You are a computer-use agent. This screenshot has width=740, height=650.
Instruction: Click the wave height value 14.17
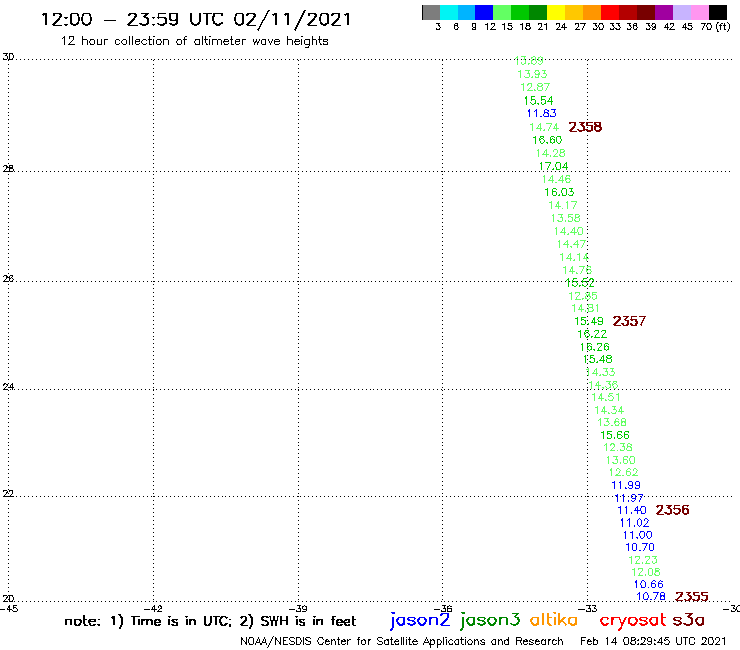pyautogui.click(x=563, y=205)
